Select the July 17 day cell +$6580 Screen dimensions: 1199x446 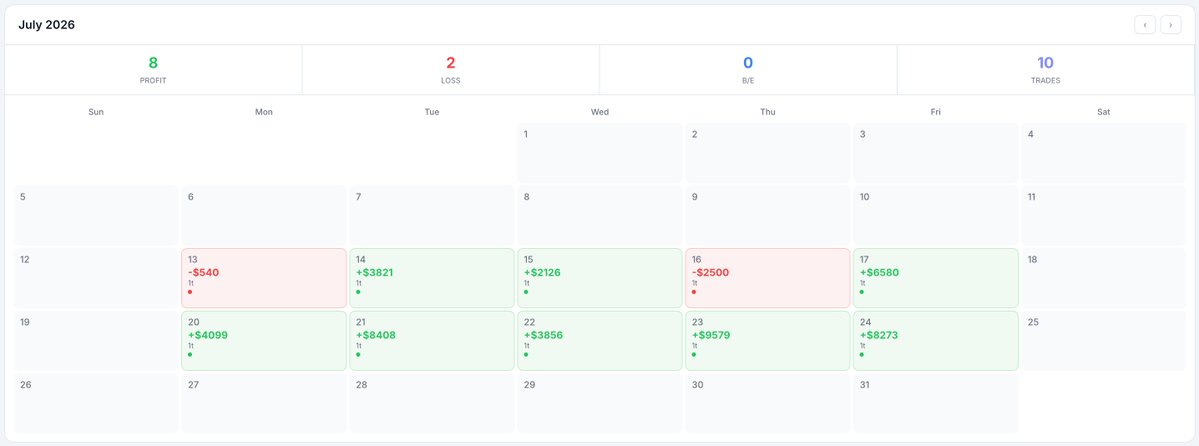click(936, 278)
